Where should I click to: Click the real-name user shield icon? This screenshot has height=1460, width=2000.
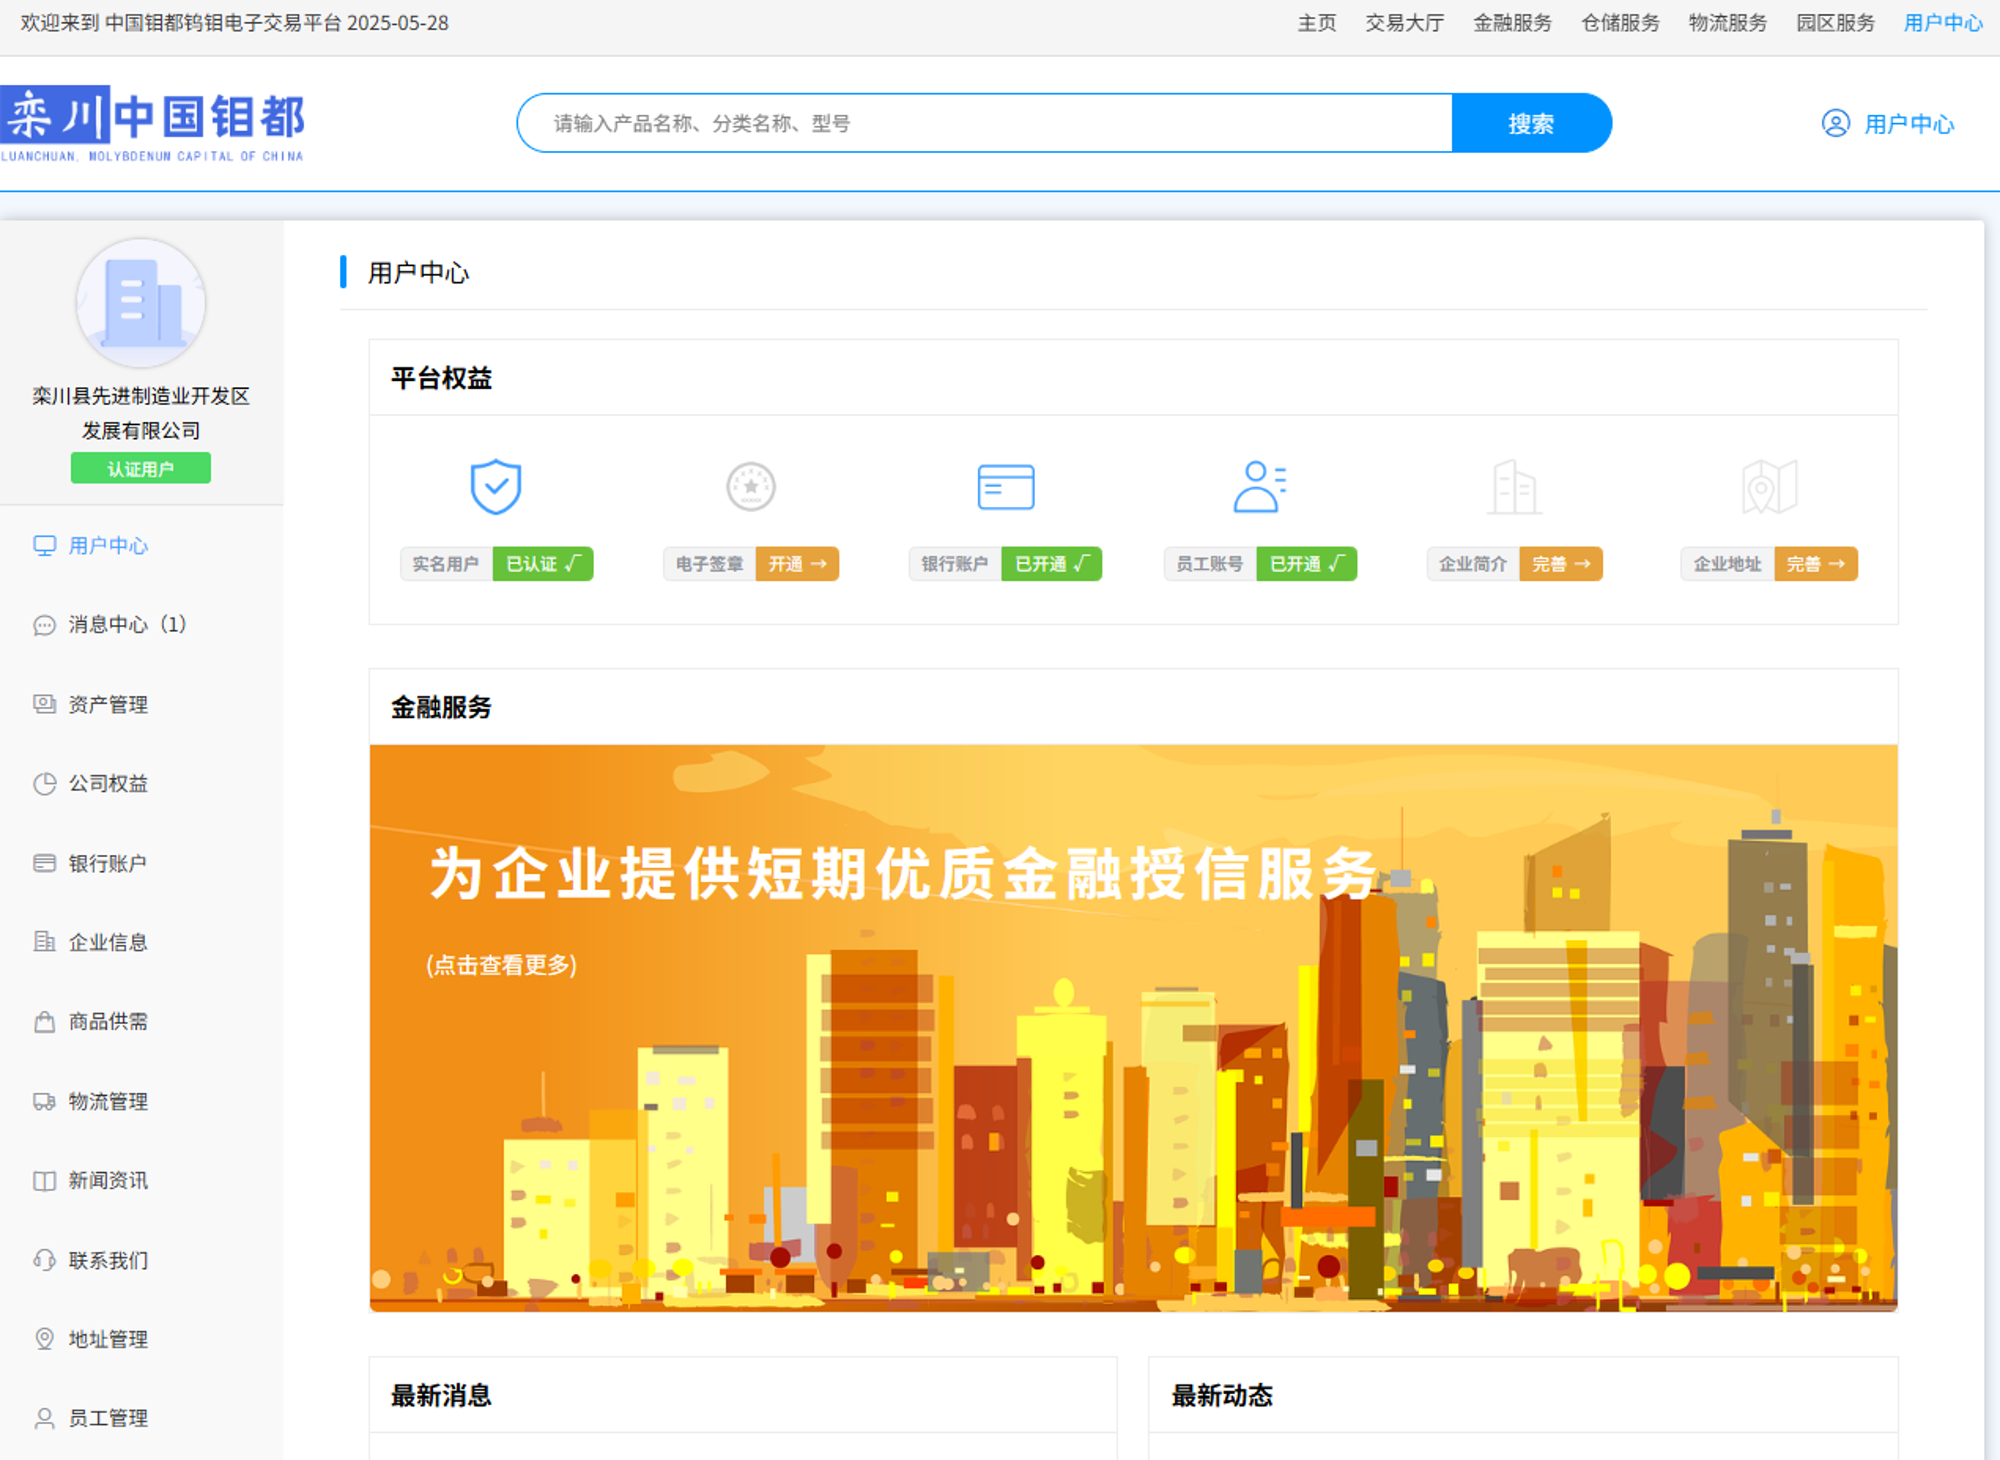point(496,487)
